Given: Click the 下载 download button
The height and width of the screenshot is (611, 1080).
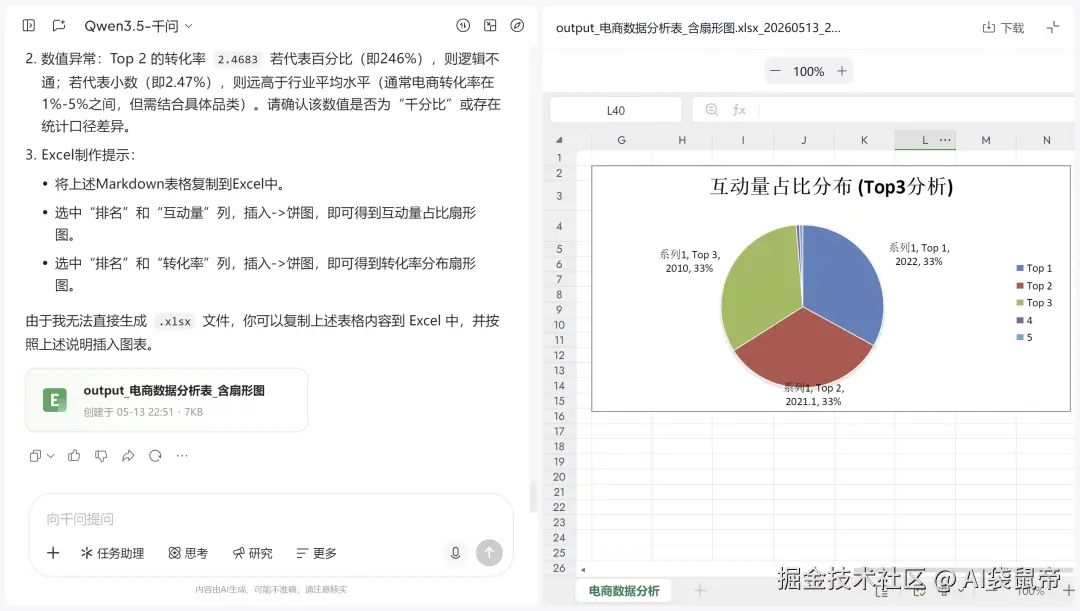Looking at the screenshot, I should (x=1004, y=28).
